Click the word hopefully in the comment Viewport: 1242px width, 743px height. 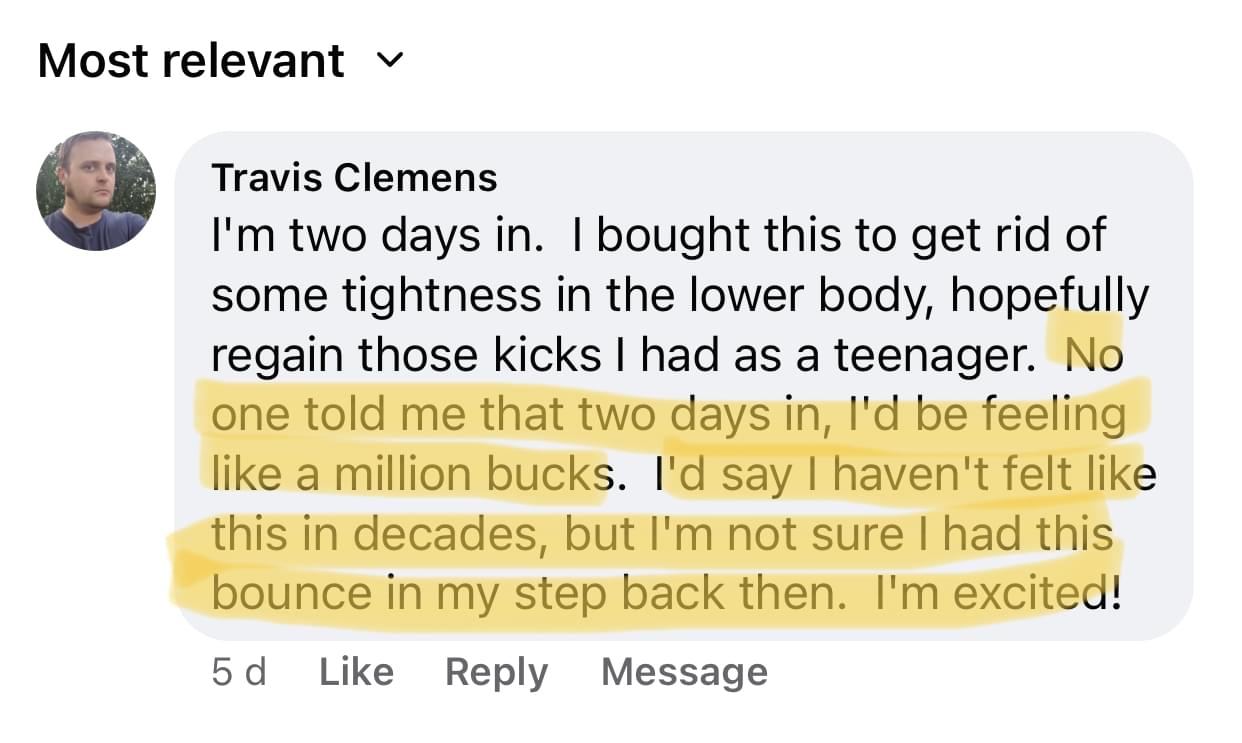click(x=1050, y=296)
